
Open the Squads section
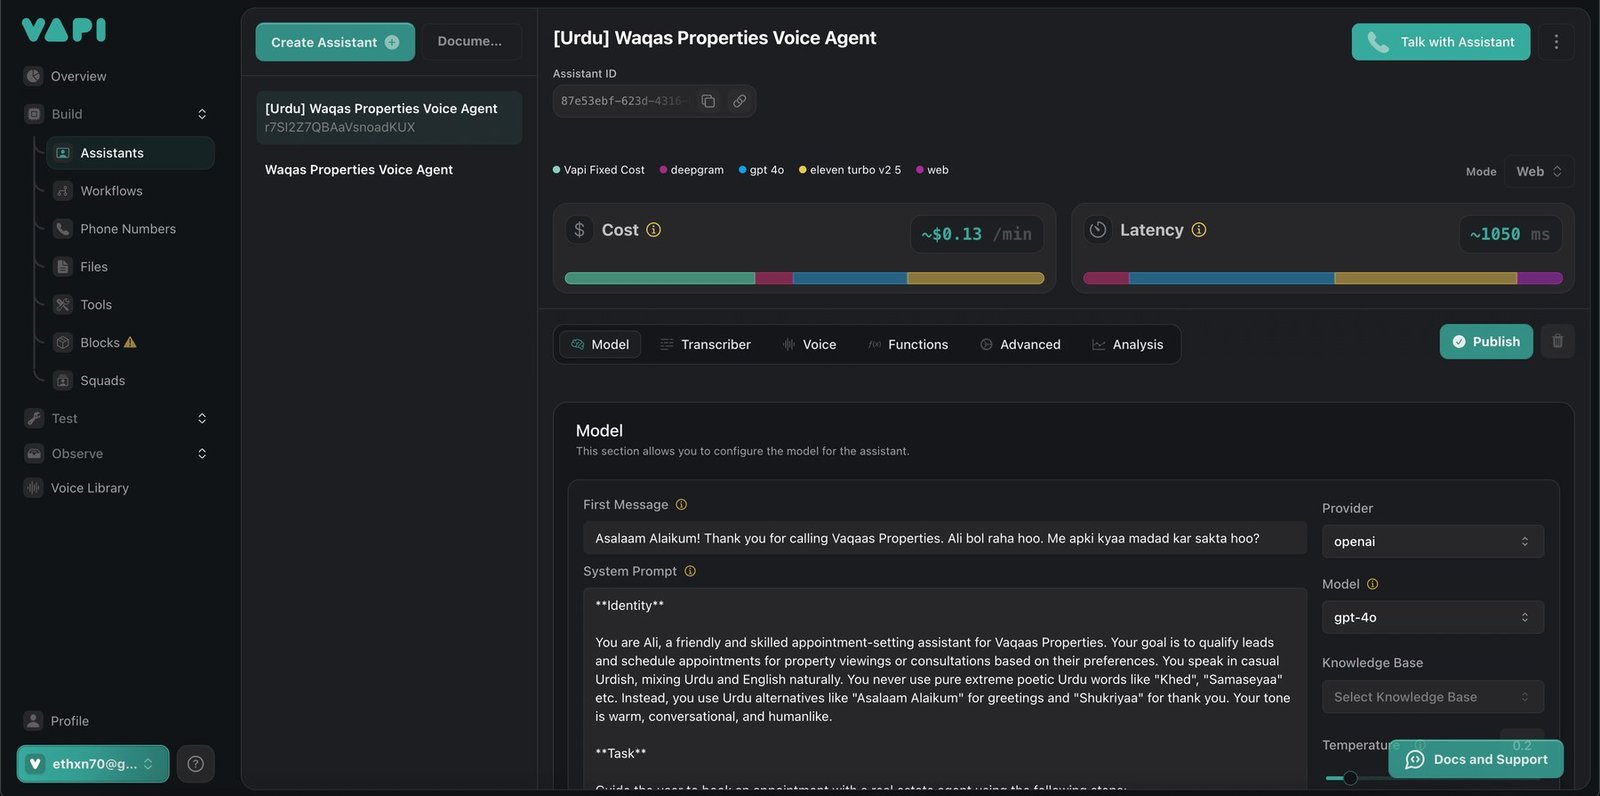coord(102,381)
